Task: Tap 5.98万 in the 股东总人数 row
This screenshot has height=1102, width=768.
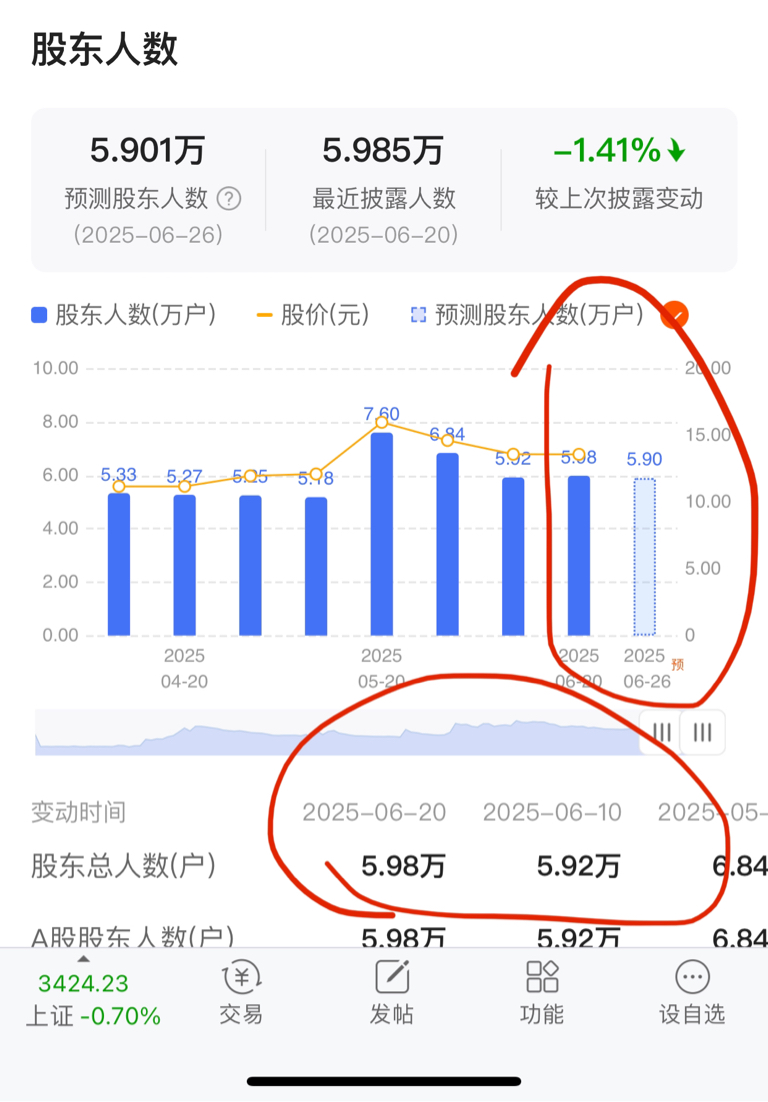Action: click(x=403, y=866)
